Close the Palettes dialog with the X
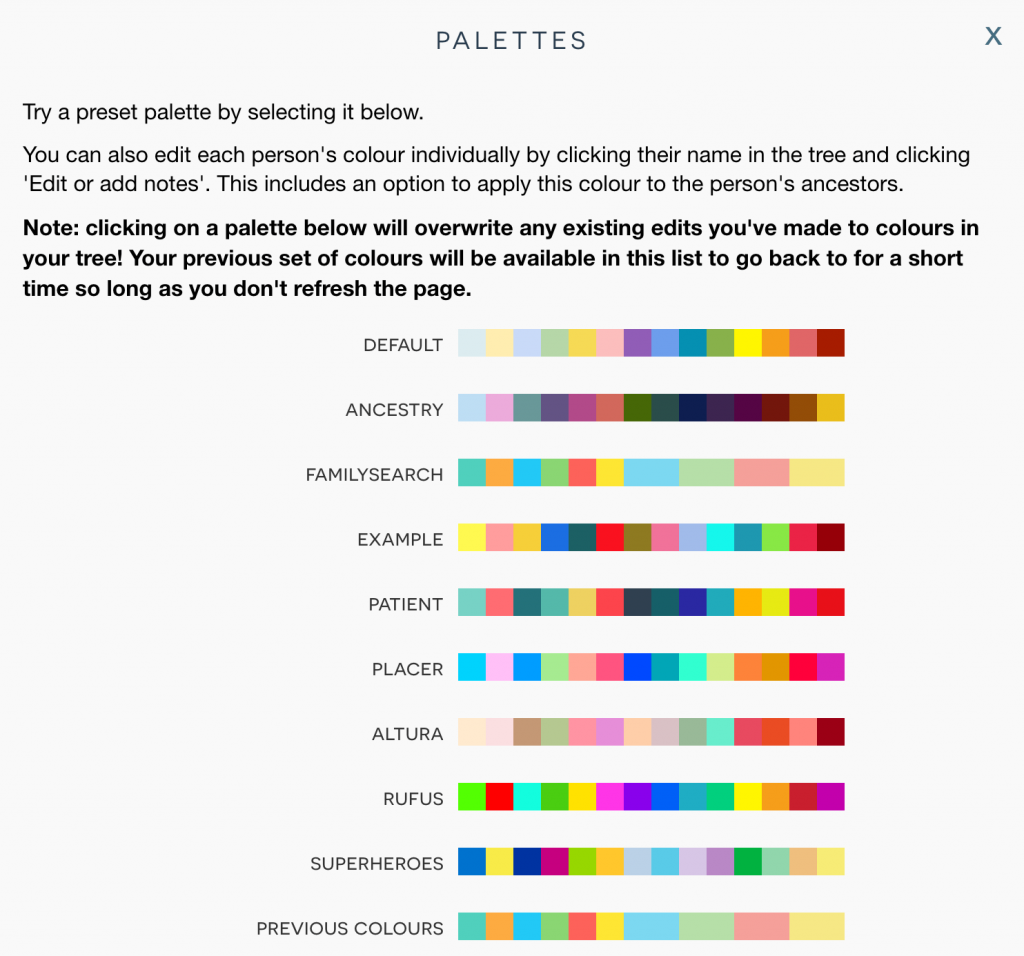The width and height of the screenshot is (1024, 956). point(993,36)
